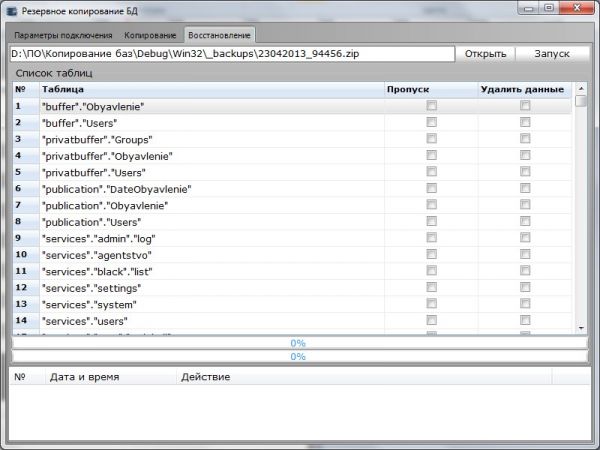
Task: Enable Пропуск for "services"."users"
Action: (x=431, y=320)
